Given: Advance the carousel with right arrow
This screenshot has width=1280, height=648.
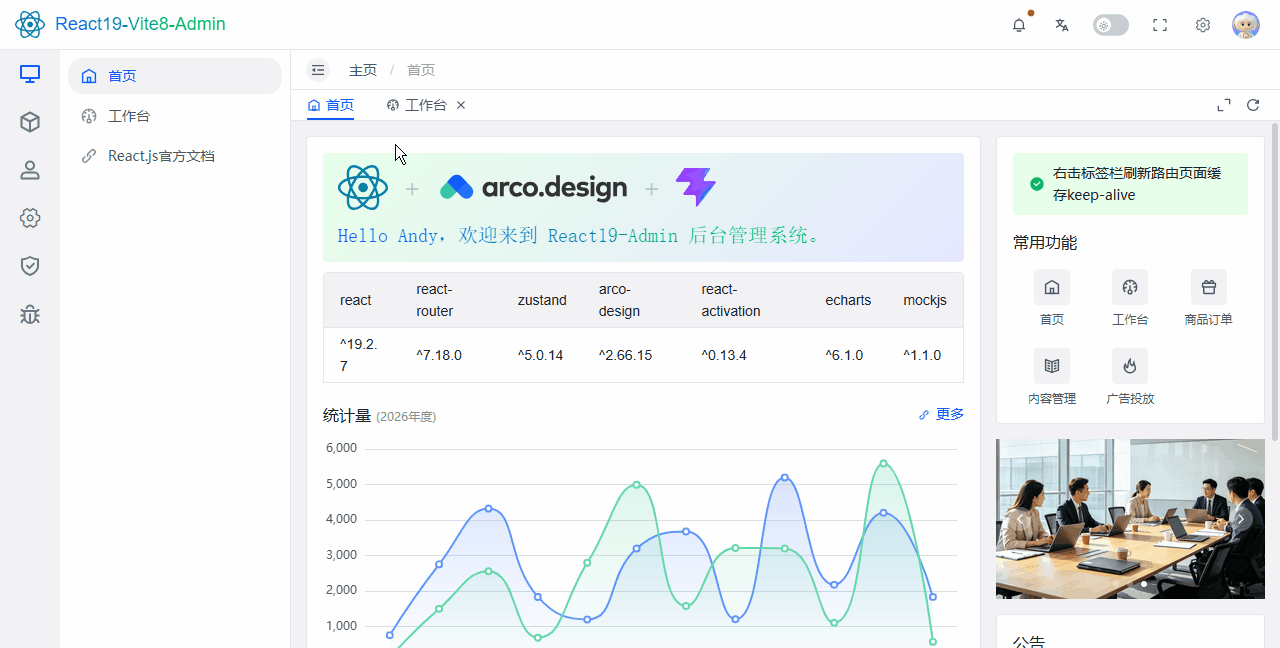Looking at the screenshot, I should pos(1241,519).
